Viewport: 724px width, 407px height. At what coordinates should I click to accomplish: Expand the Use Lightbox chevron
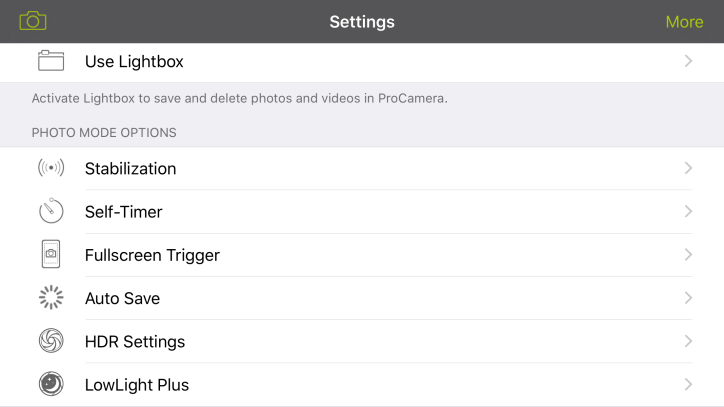tap(688, 61)
